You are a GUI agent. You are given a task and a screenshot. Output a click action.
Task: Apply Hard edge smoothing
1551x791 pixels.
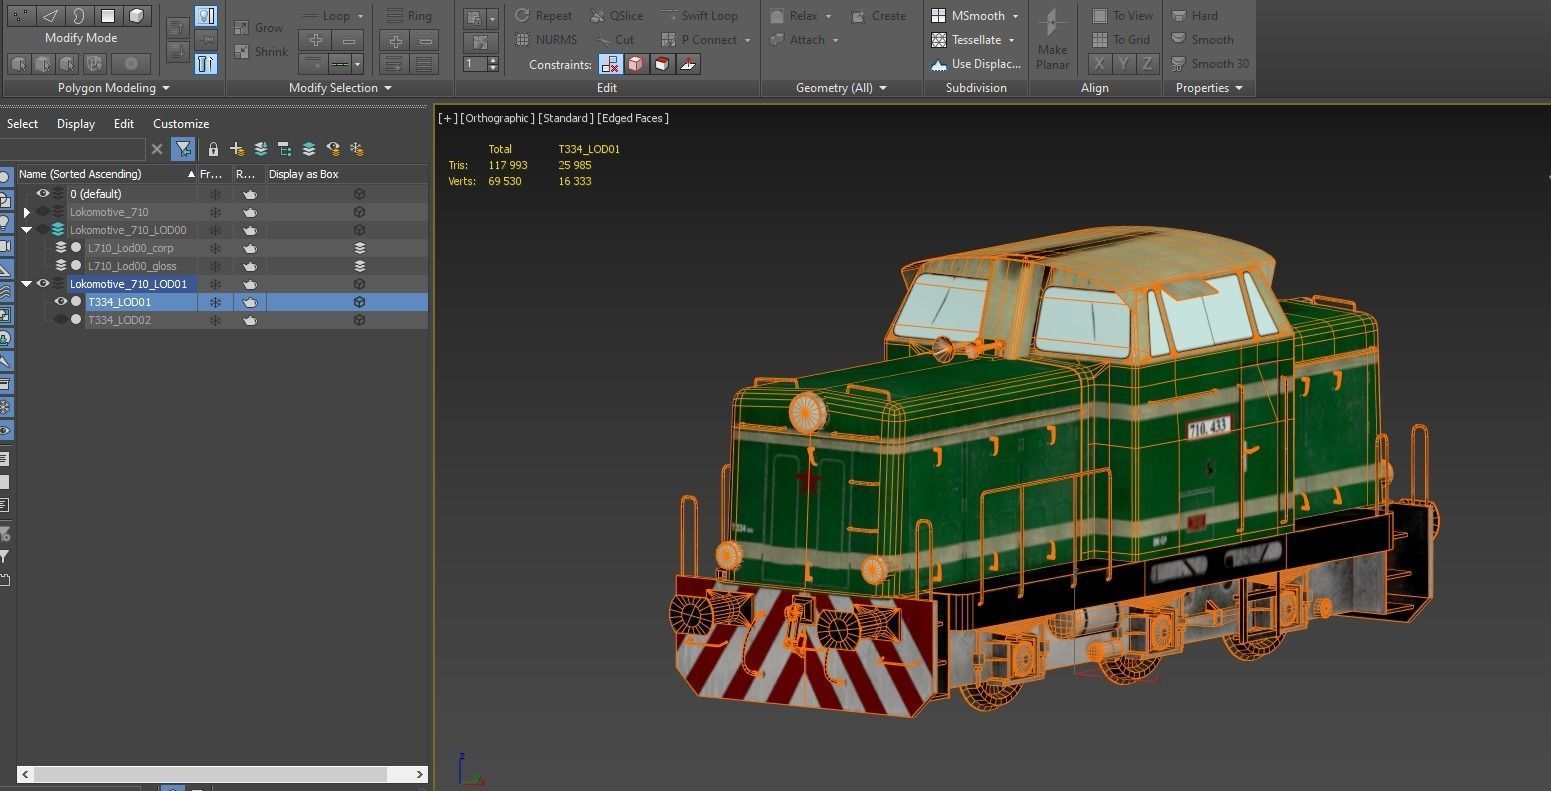pos(1195,16)
